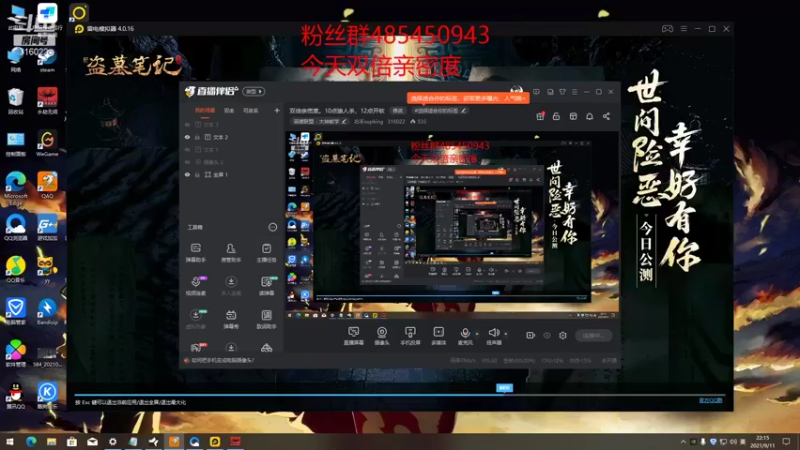
Task: Click the stream preview canvas
Action: [452, 226]
